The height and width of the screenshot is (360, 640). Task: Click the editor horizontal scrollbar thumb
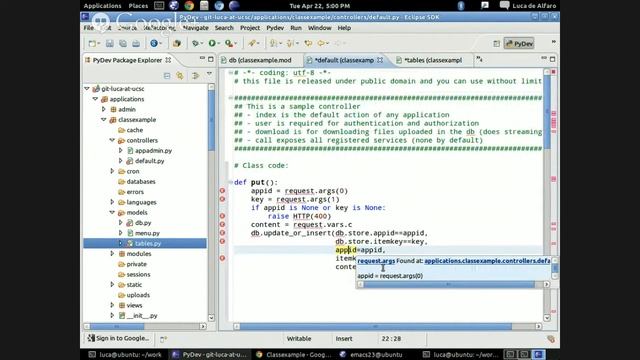[376, 327]
